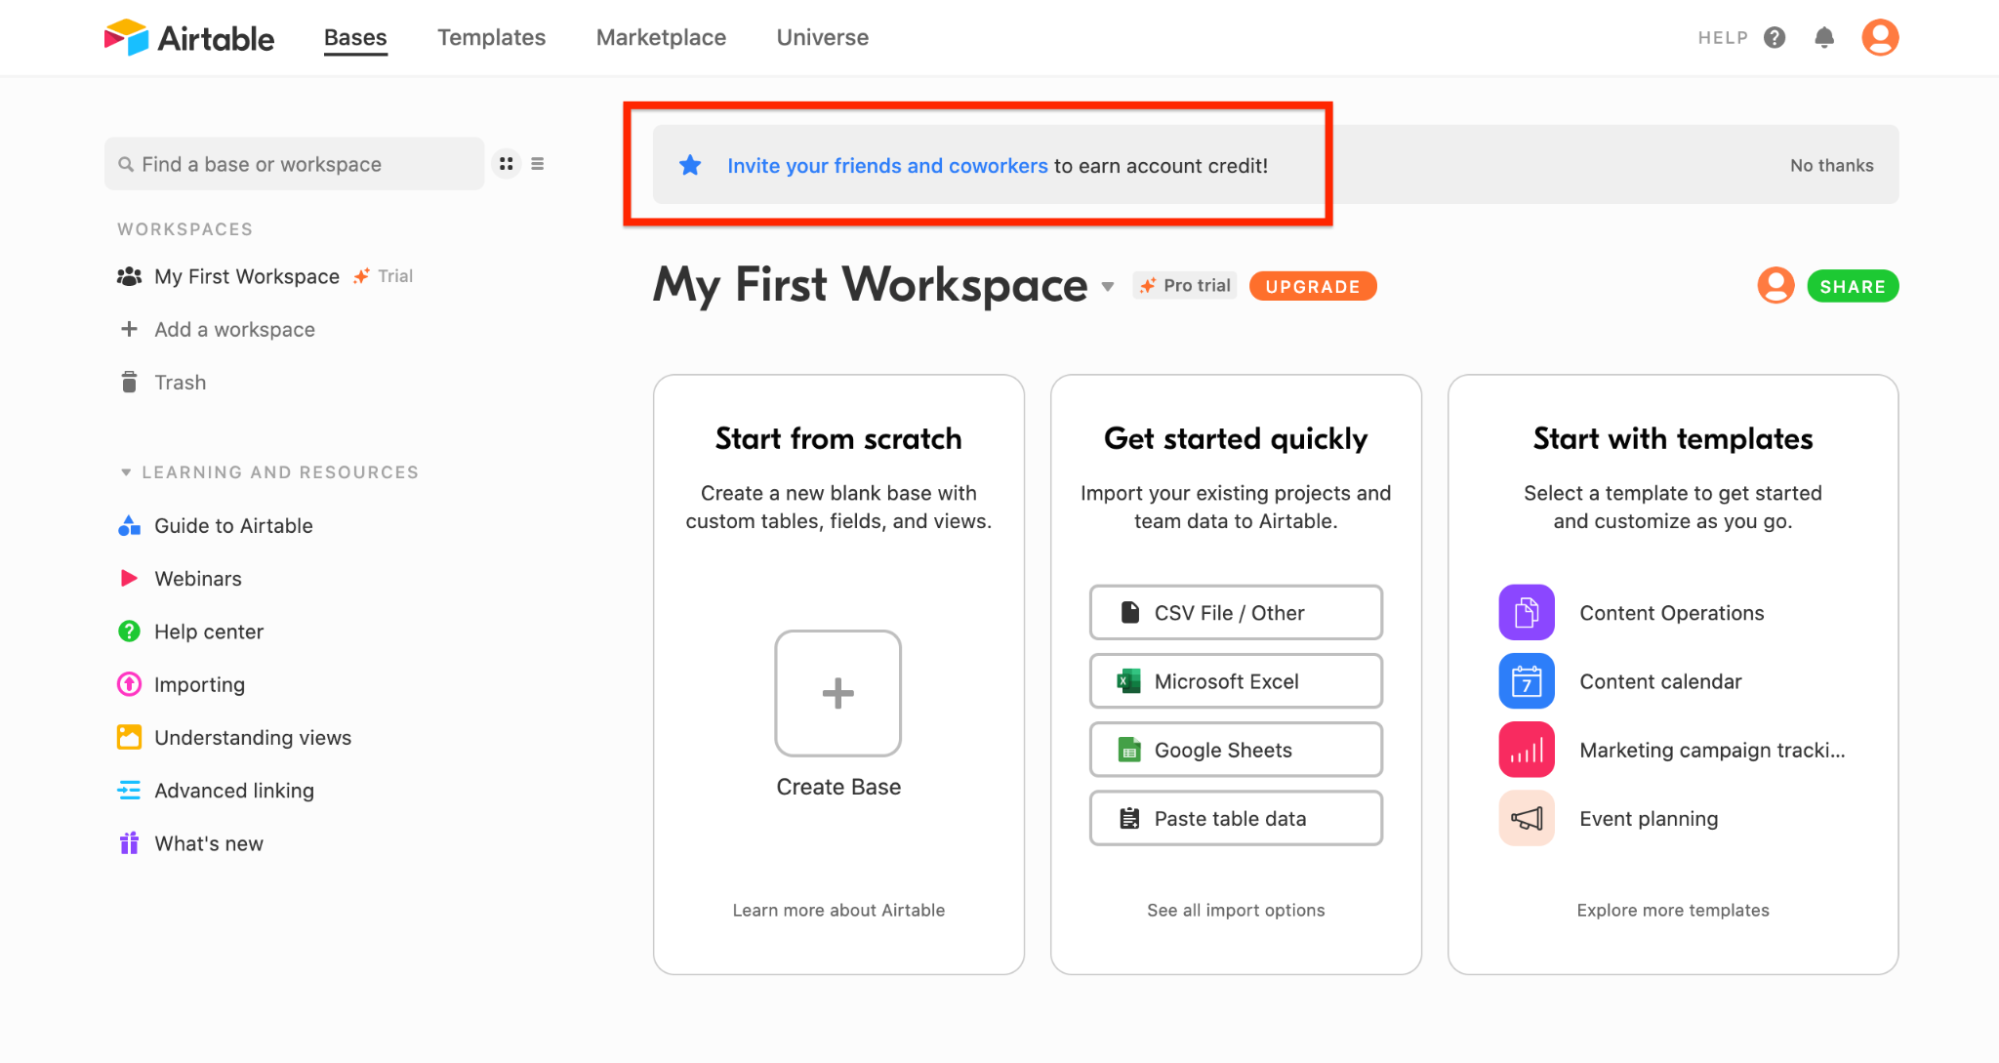Screen dimensions: 1999x1063
Task: Click the Create Base label
Action: pyautogui.click(x=838, y=787)
